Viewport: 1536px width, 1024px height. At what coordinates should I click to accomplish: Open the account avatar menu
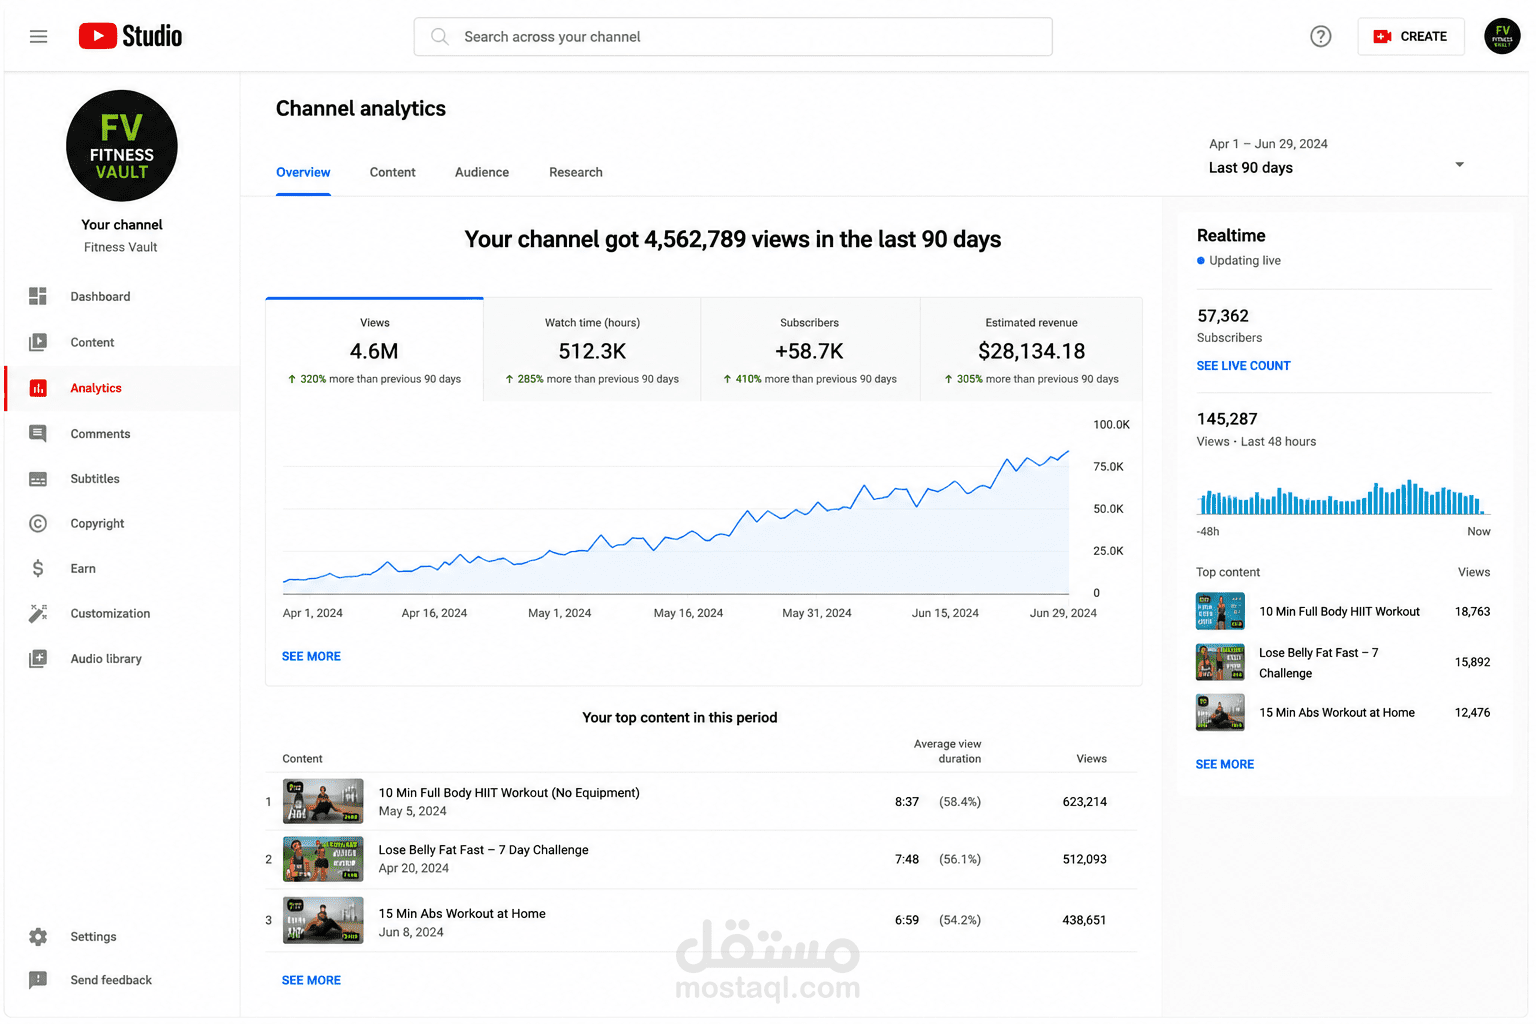1502,37
